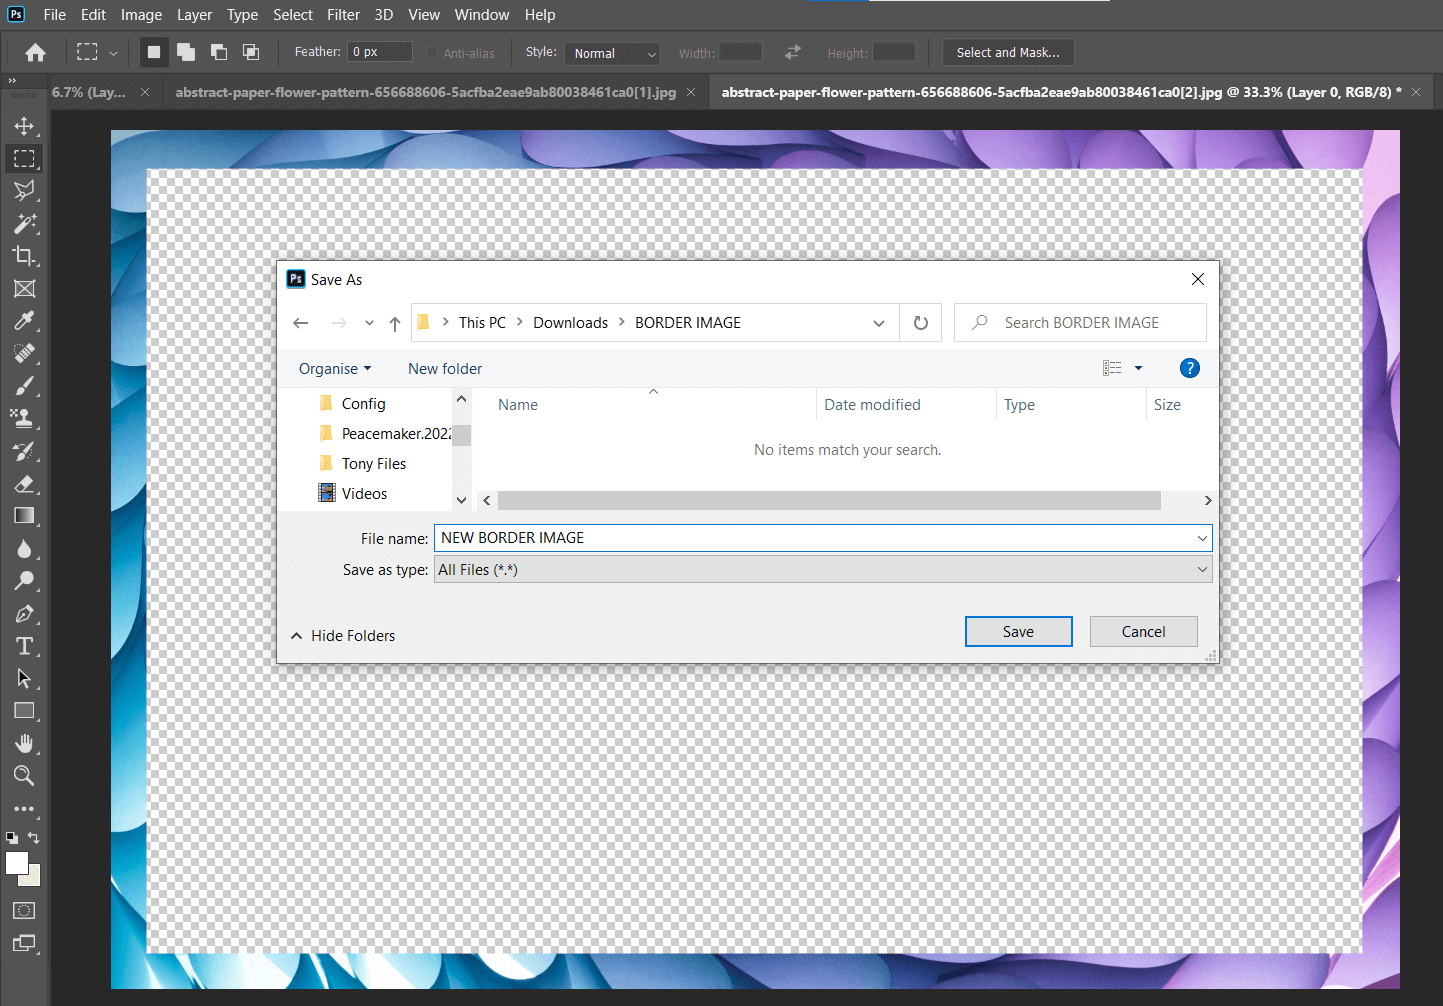Enable the Anti-alias checkbox

coord(434,52)
